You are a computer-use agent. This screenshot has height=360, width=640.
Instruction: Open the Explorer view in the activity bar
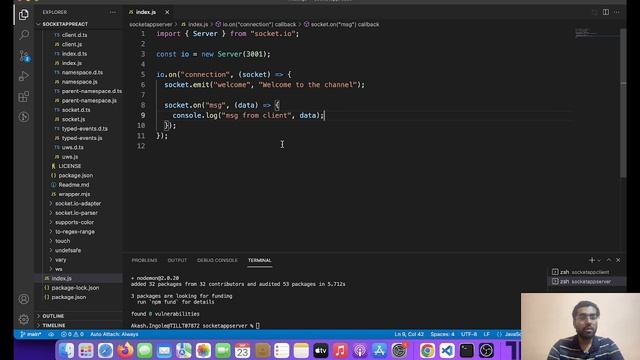(x=24, y=15)
